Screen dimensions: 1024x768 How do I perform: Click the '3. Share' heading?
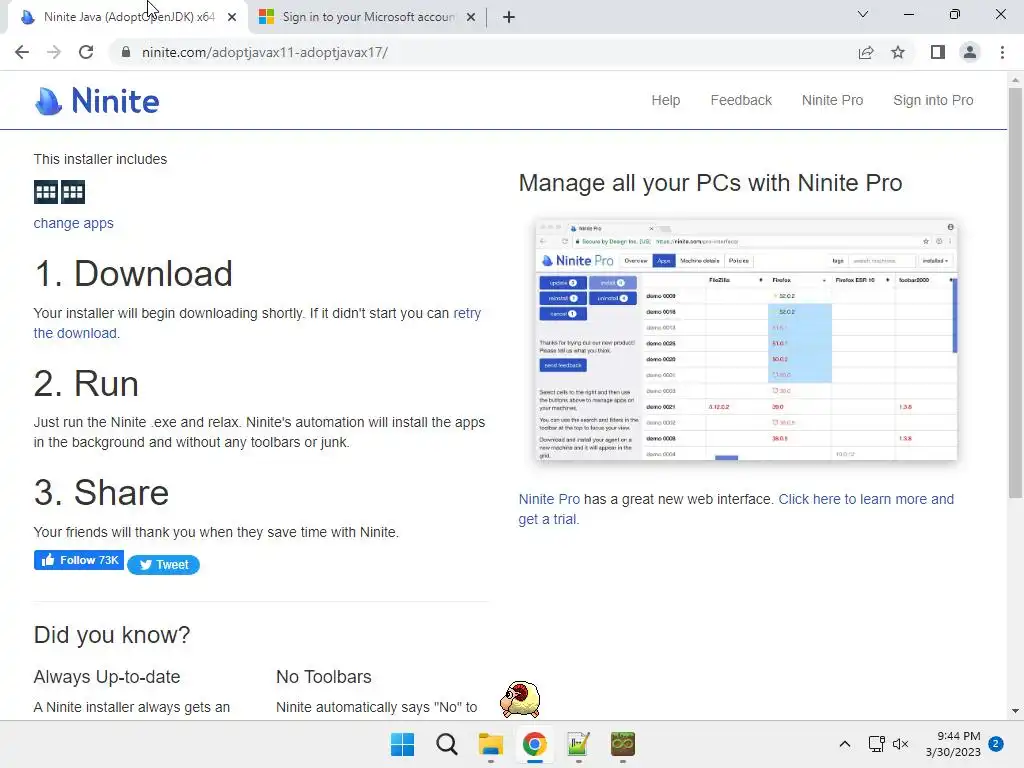tap(101, 492)
